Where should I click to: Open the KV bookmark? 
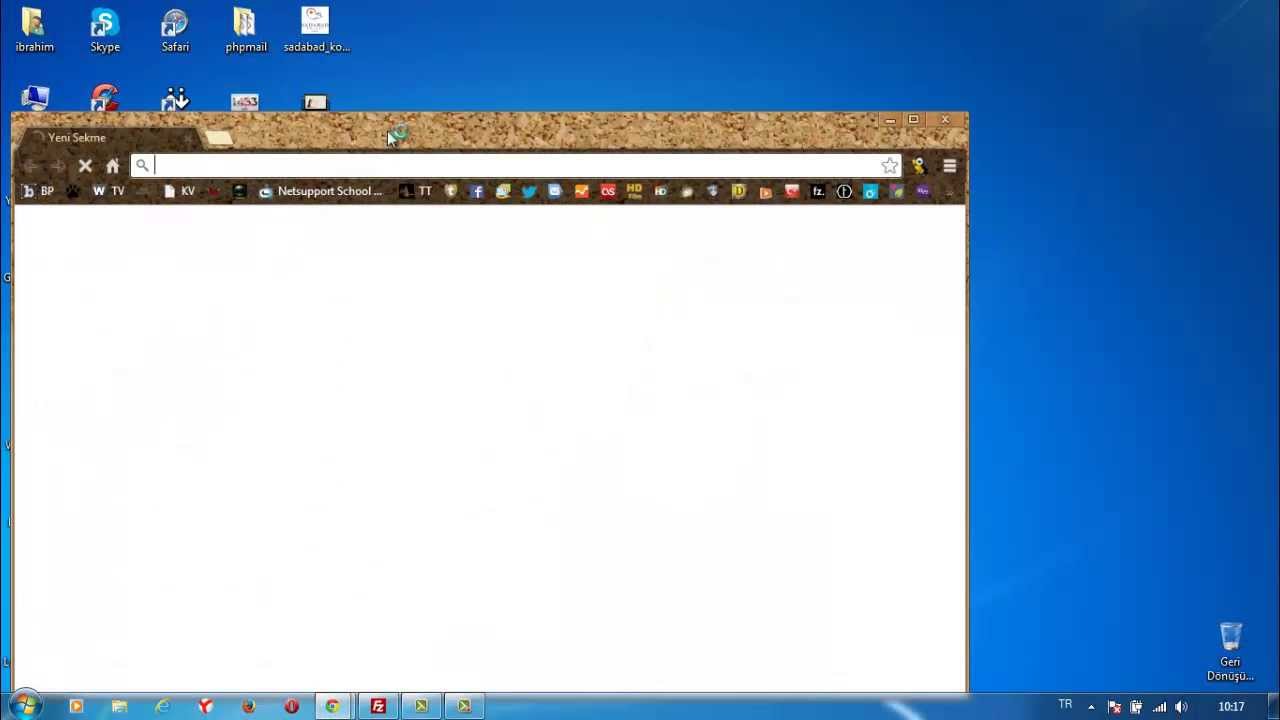(x=179, y=191)
